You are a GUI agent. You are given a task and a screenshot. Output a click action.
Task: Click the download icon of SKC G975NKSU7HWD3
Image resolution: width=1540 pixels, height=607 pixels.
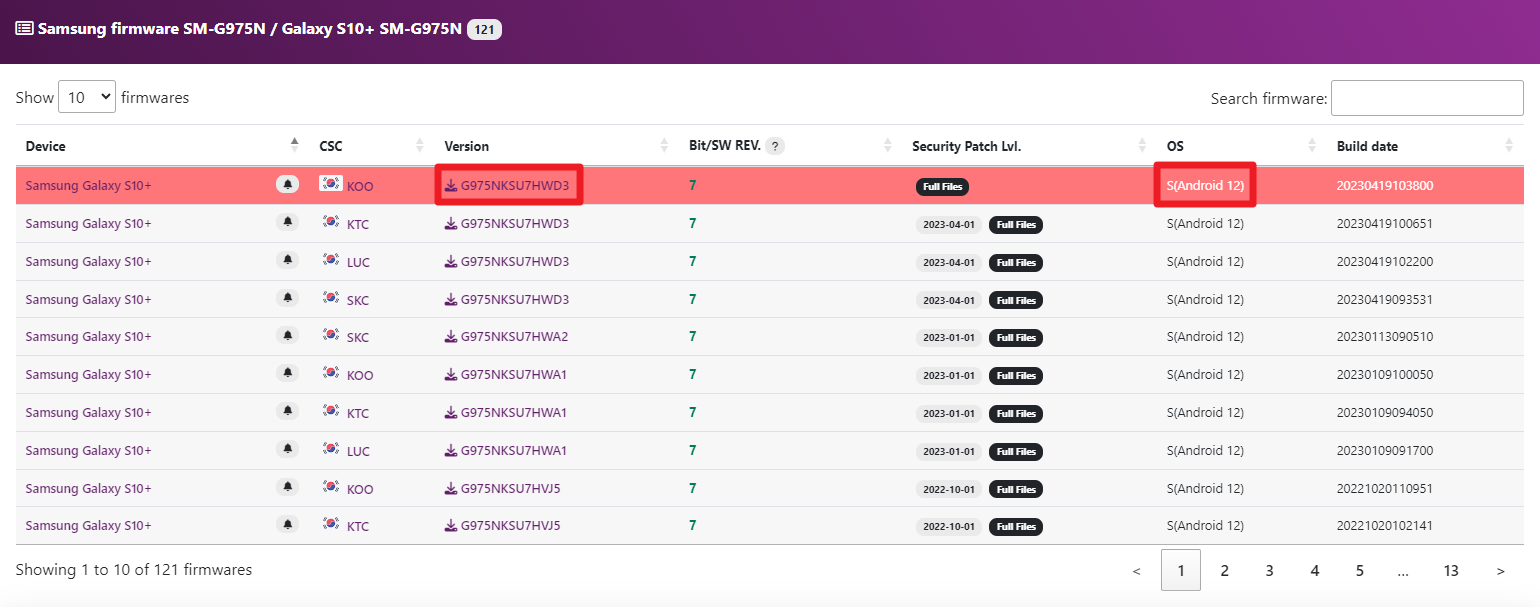451,300
